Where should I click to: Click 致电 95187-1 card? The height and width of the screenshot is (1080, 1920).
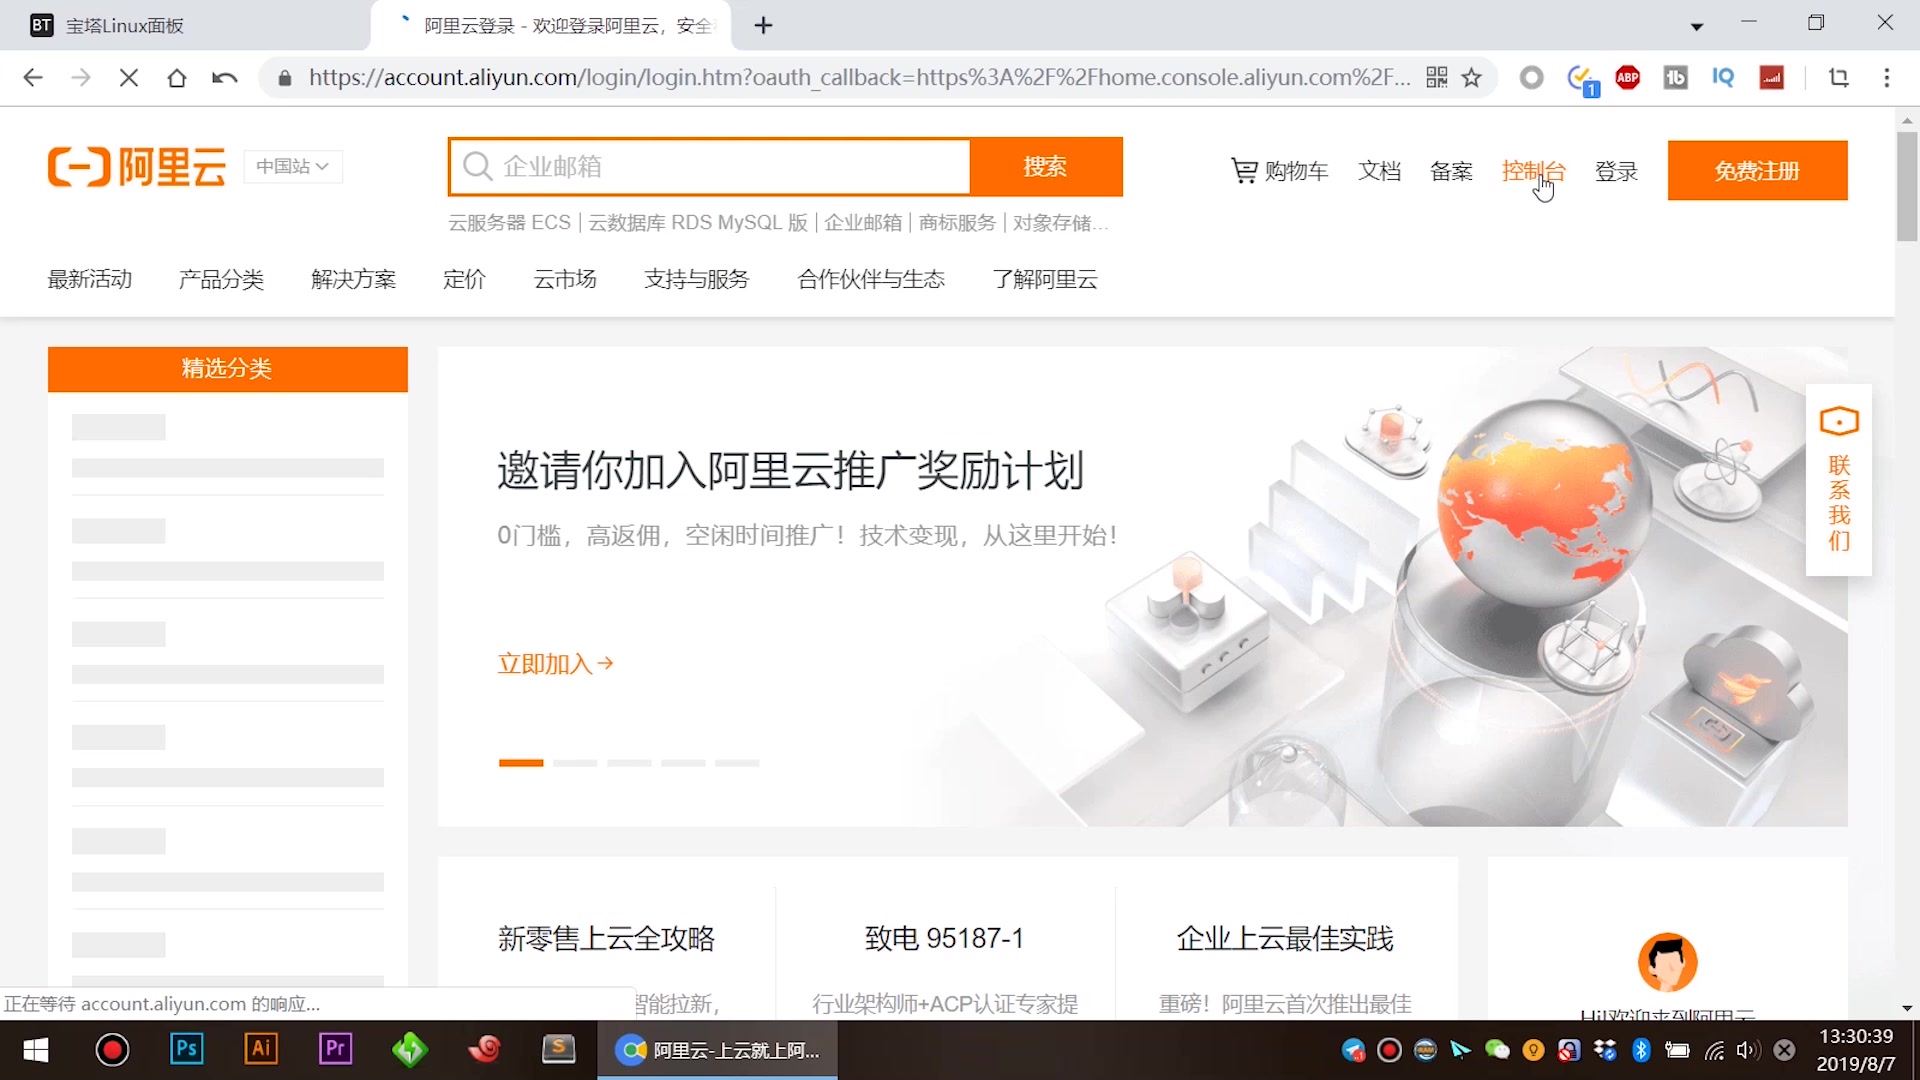(944, 939)
